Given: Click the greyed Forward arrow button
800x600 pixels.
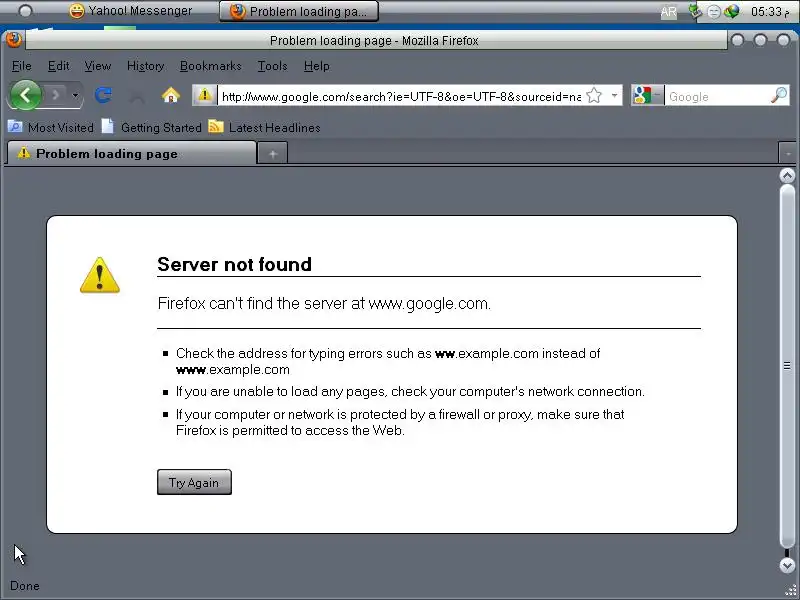Looking at the screenshot, I should pyautogui.click(x=55, y=95).
